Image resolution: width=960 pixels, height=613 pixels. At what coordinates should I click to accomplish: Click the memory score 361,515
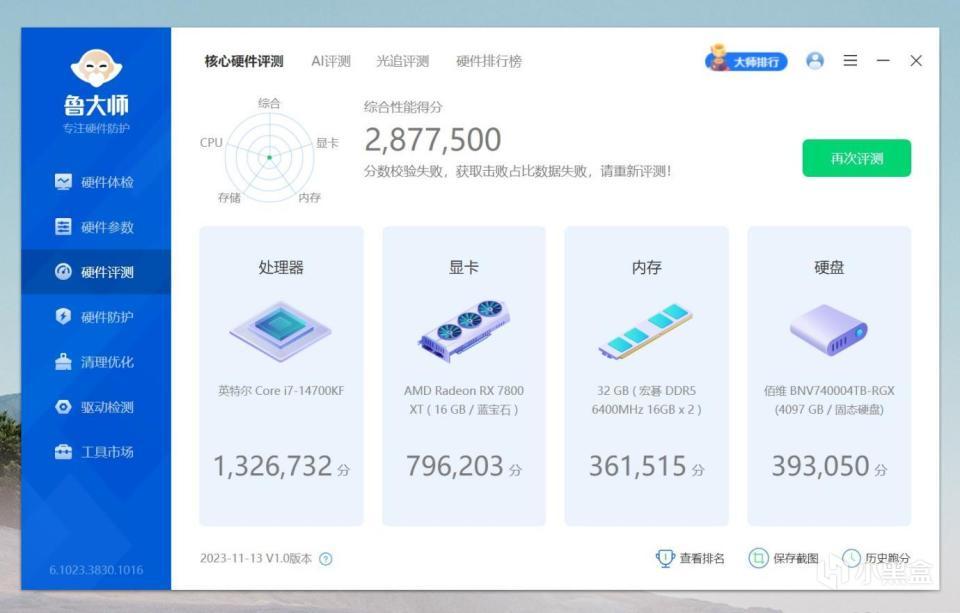[x=637, y=466]
